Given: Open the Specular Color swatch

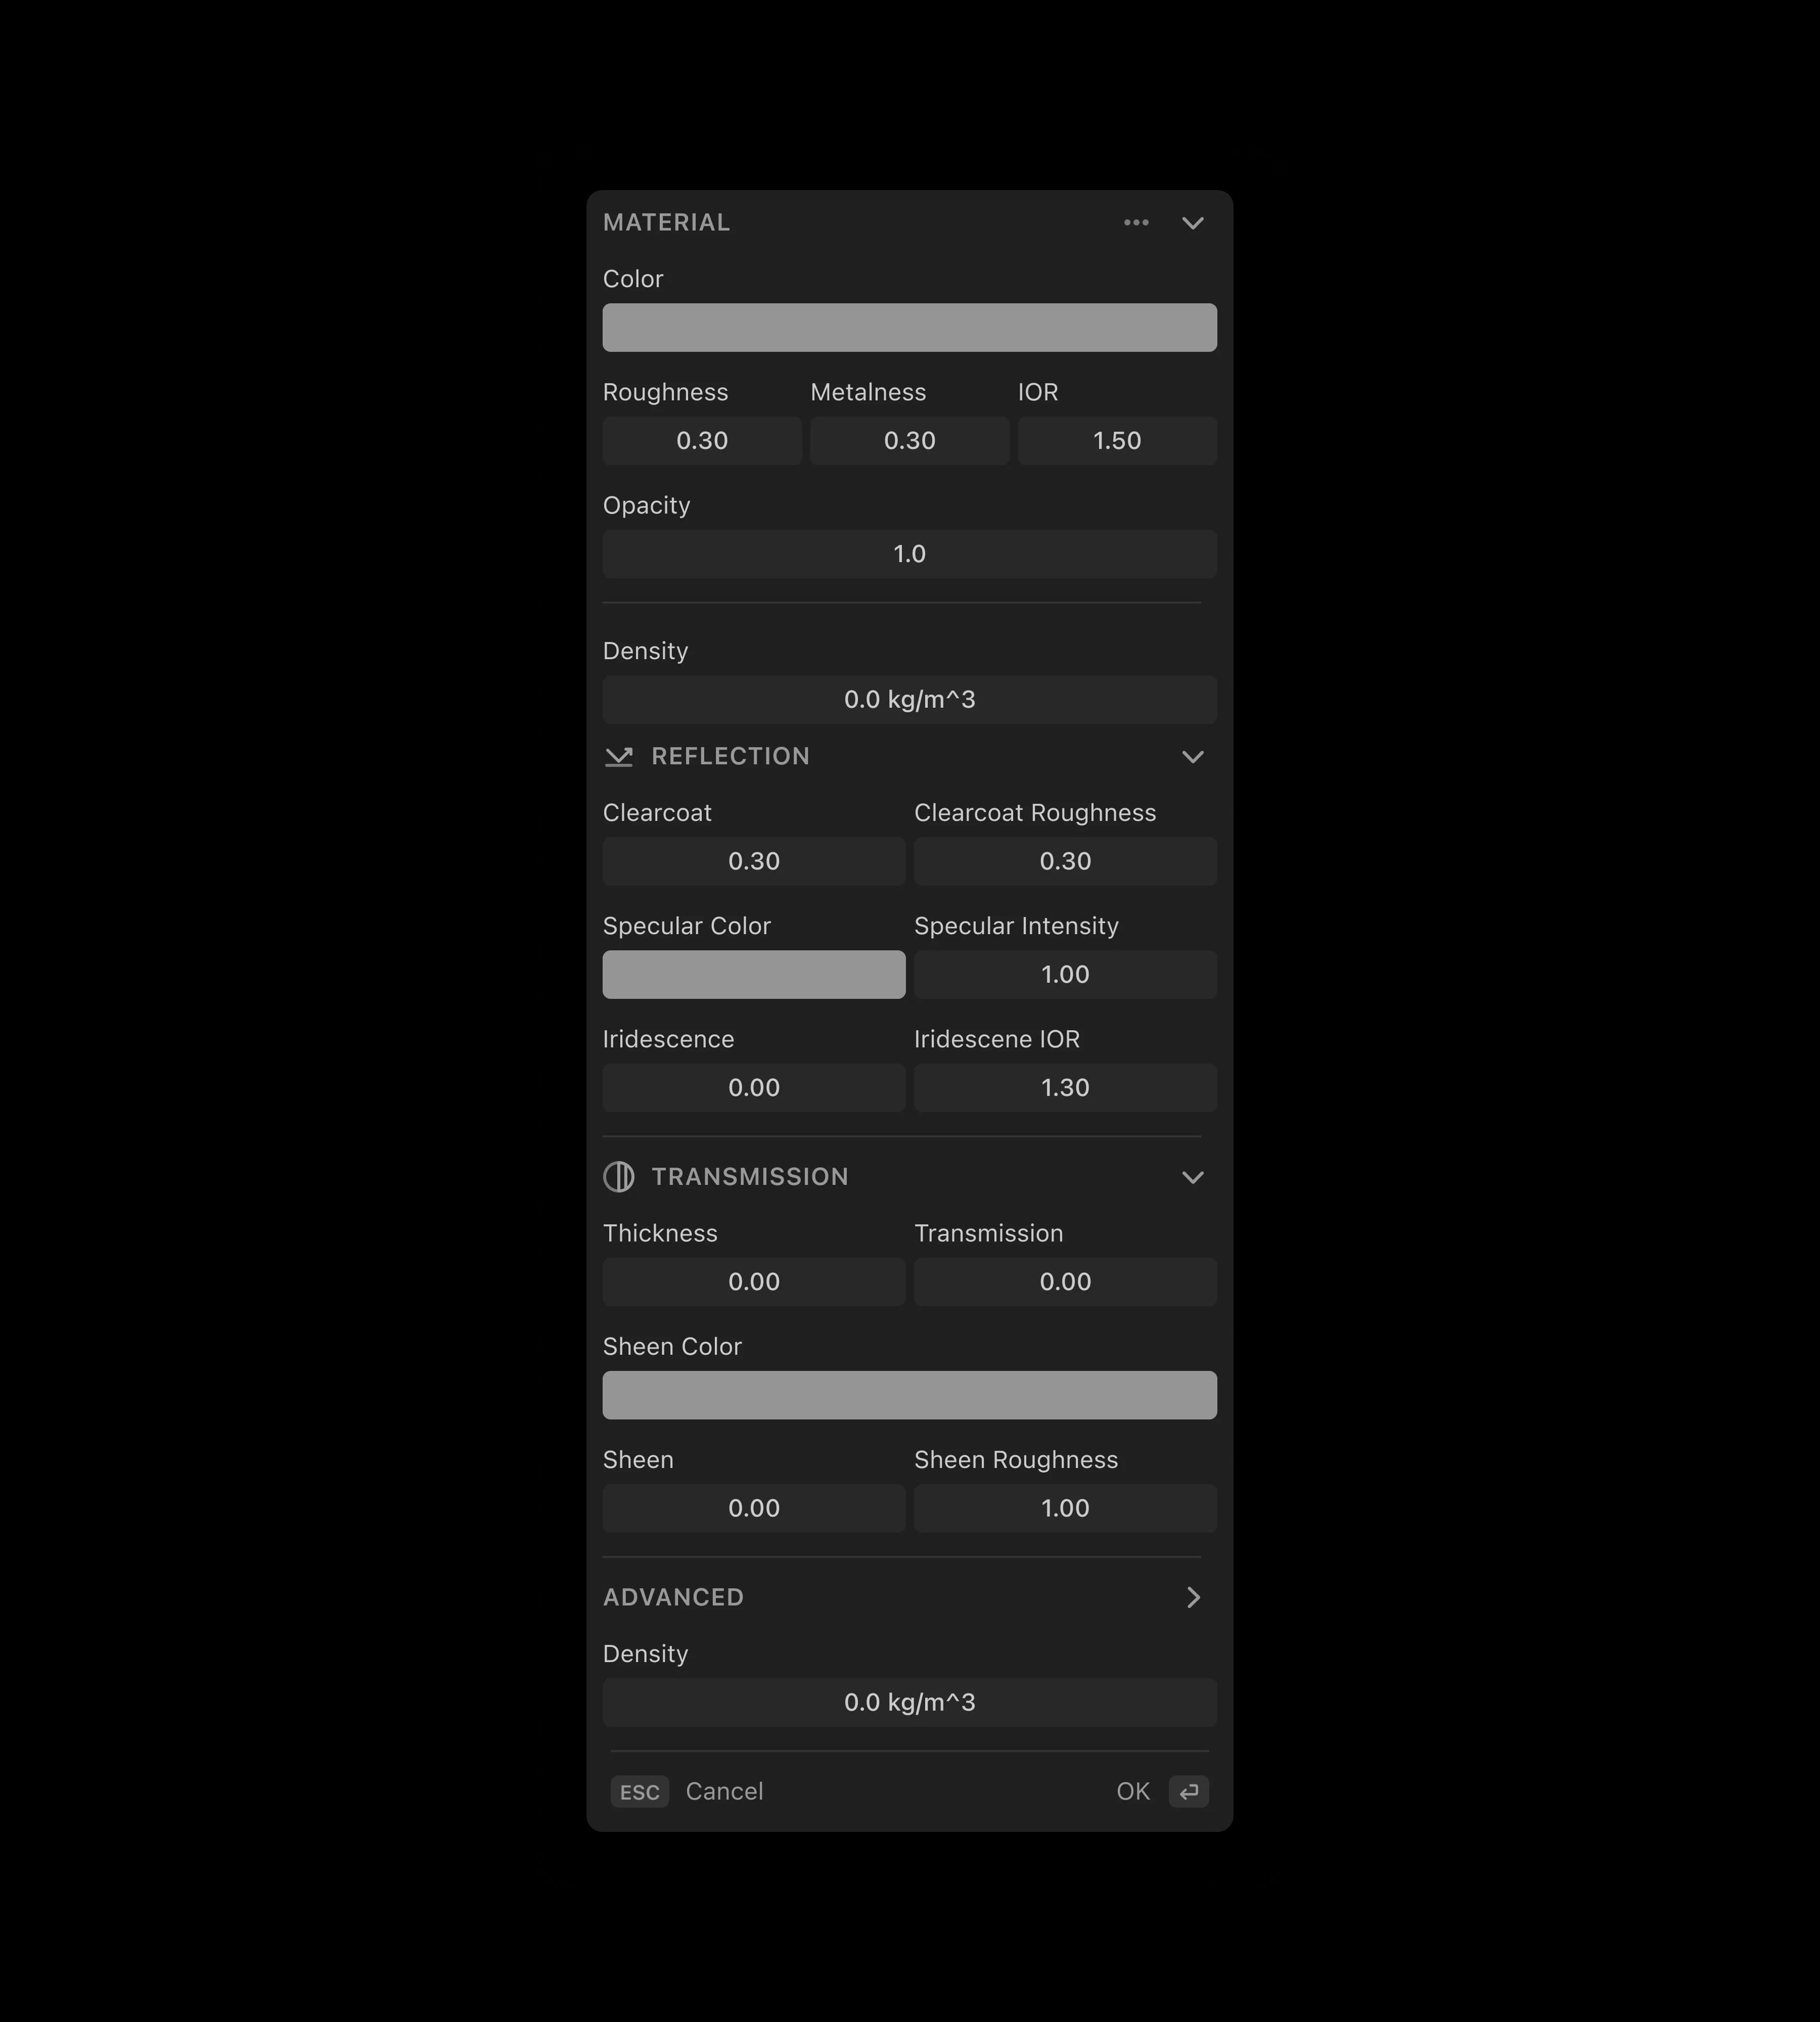Looking at the screenshot, I should click(754, 975).
